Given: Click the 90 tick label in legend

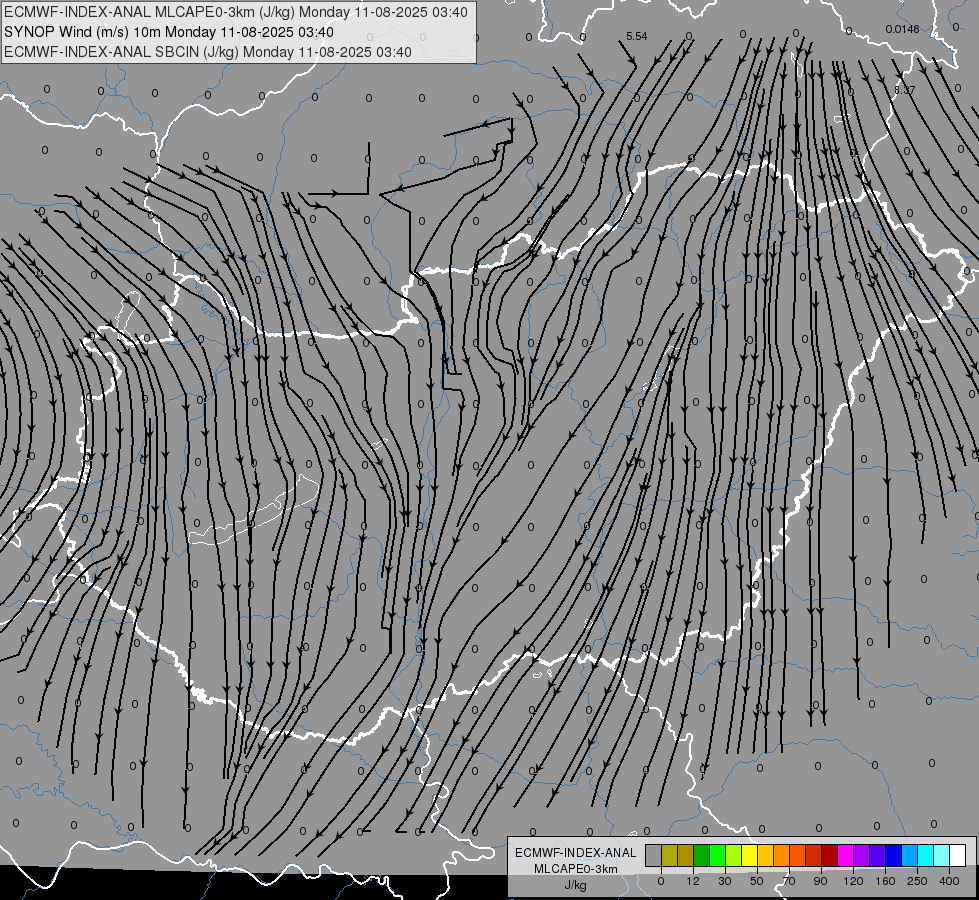Looking at the screenshot, I should (x=820, y=881).
